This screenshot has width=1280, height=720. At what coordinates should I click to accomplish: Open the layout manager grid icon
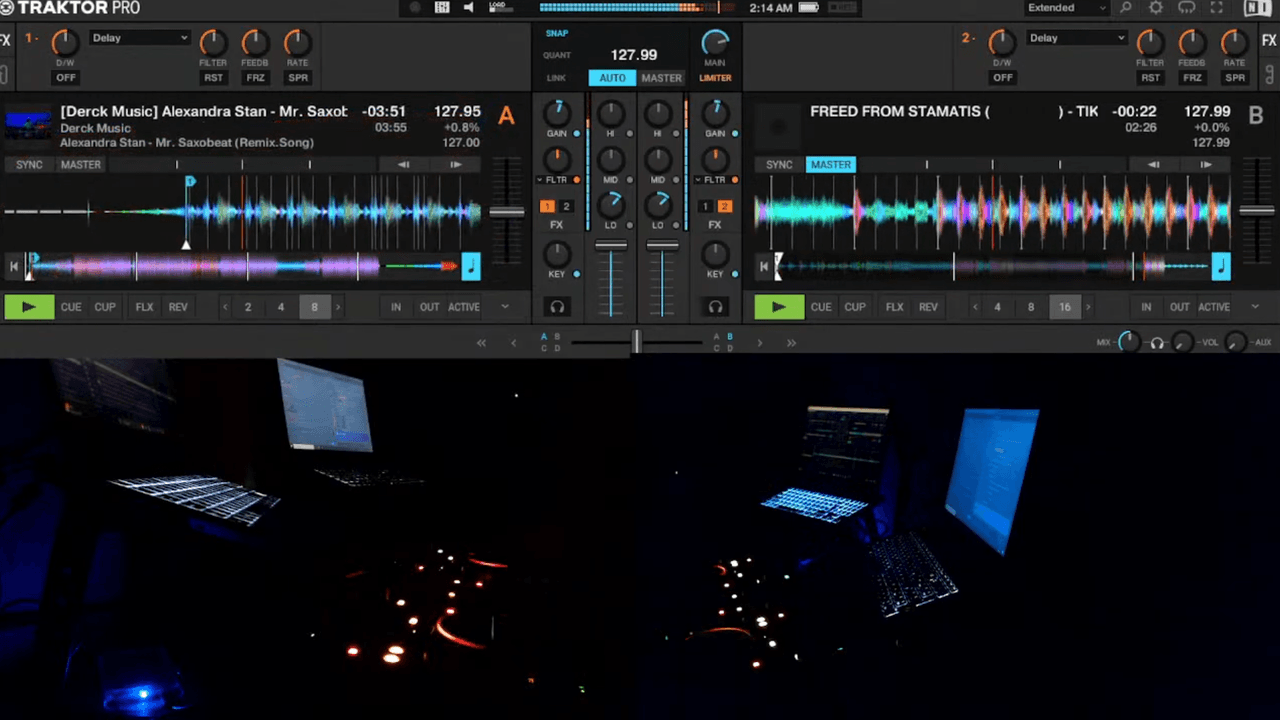442,8
